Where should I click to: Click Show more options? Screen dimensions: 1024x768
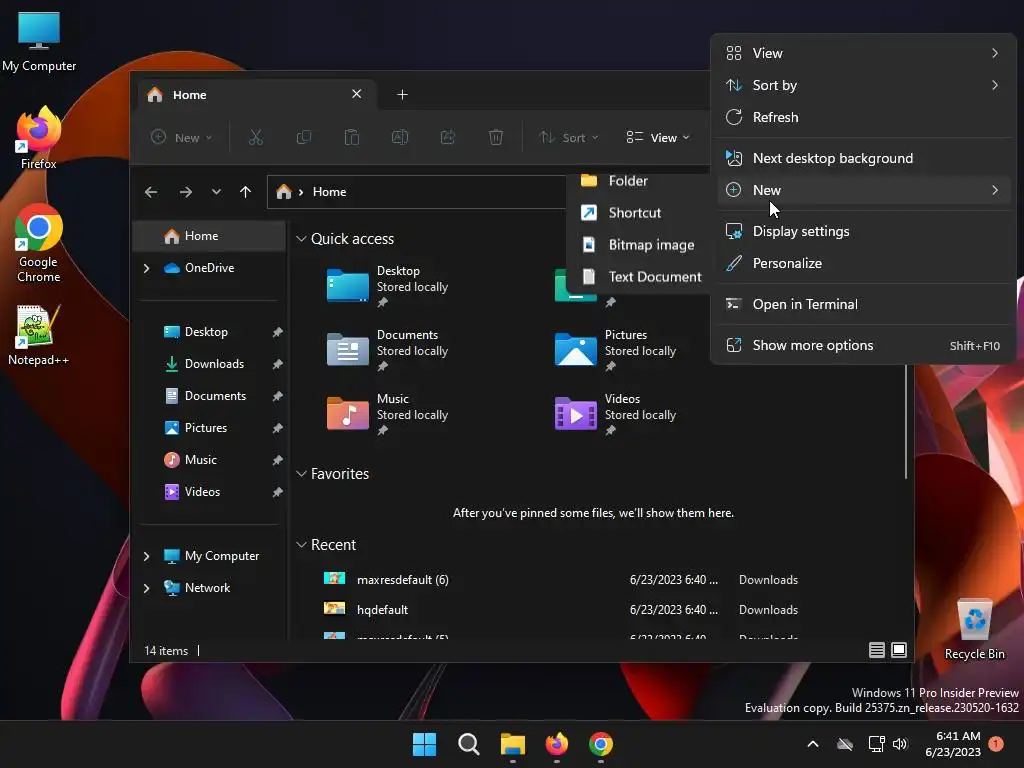pos(863,345)
